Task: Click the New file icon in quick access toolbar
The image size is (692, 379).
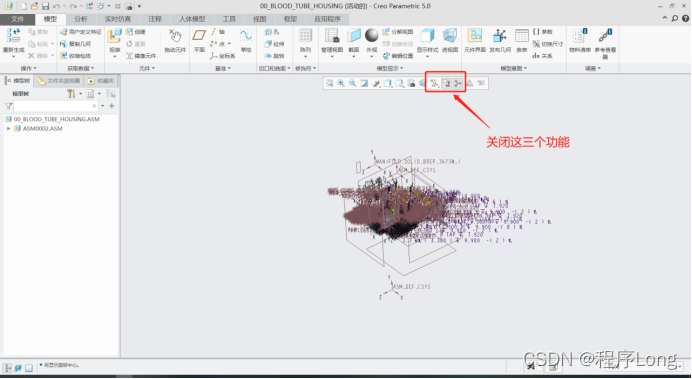Action: [23, 6]
